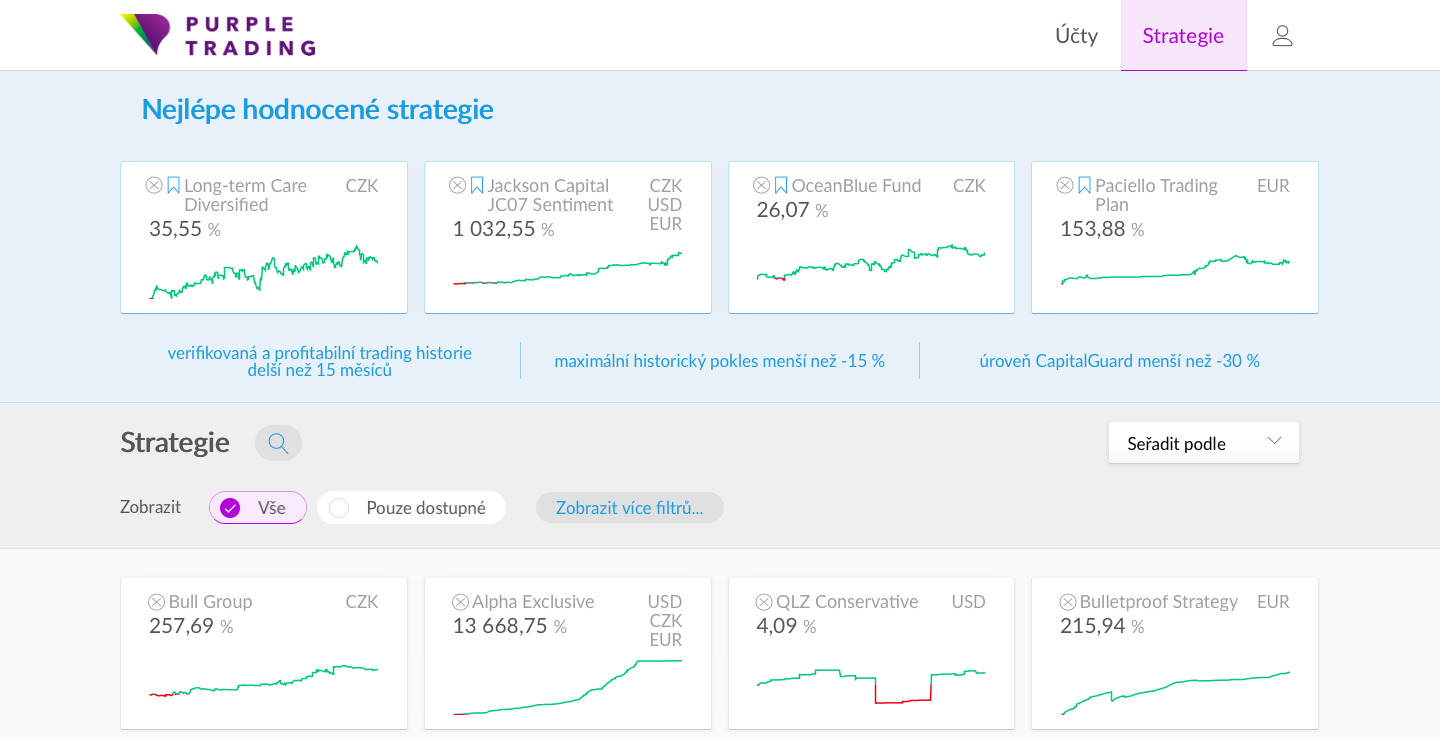Screen dimensions: 1440x739
Task: Select the Vše filter option
Action: pos(258,508)
